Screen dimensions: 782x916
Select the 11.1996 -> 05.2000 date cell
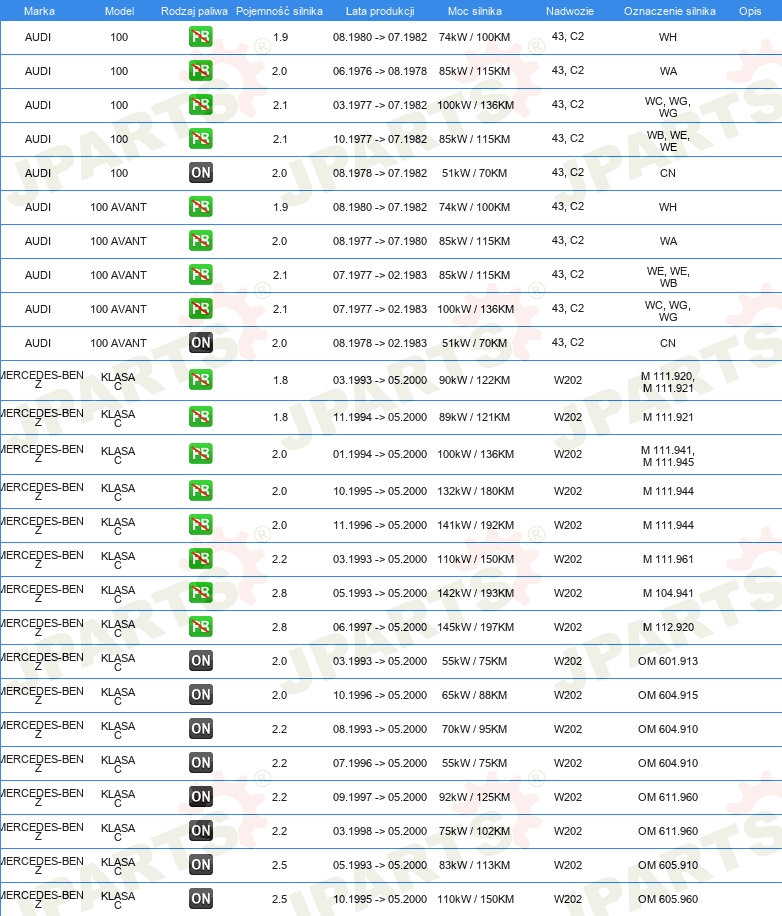380,525
